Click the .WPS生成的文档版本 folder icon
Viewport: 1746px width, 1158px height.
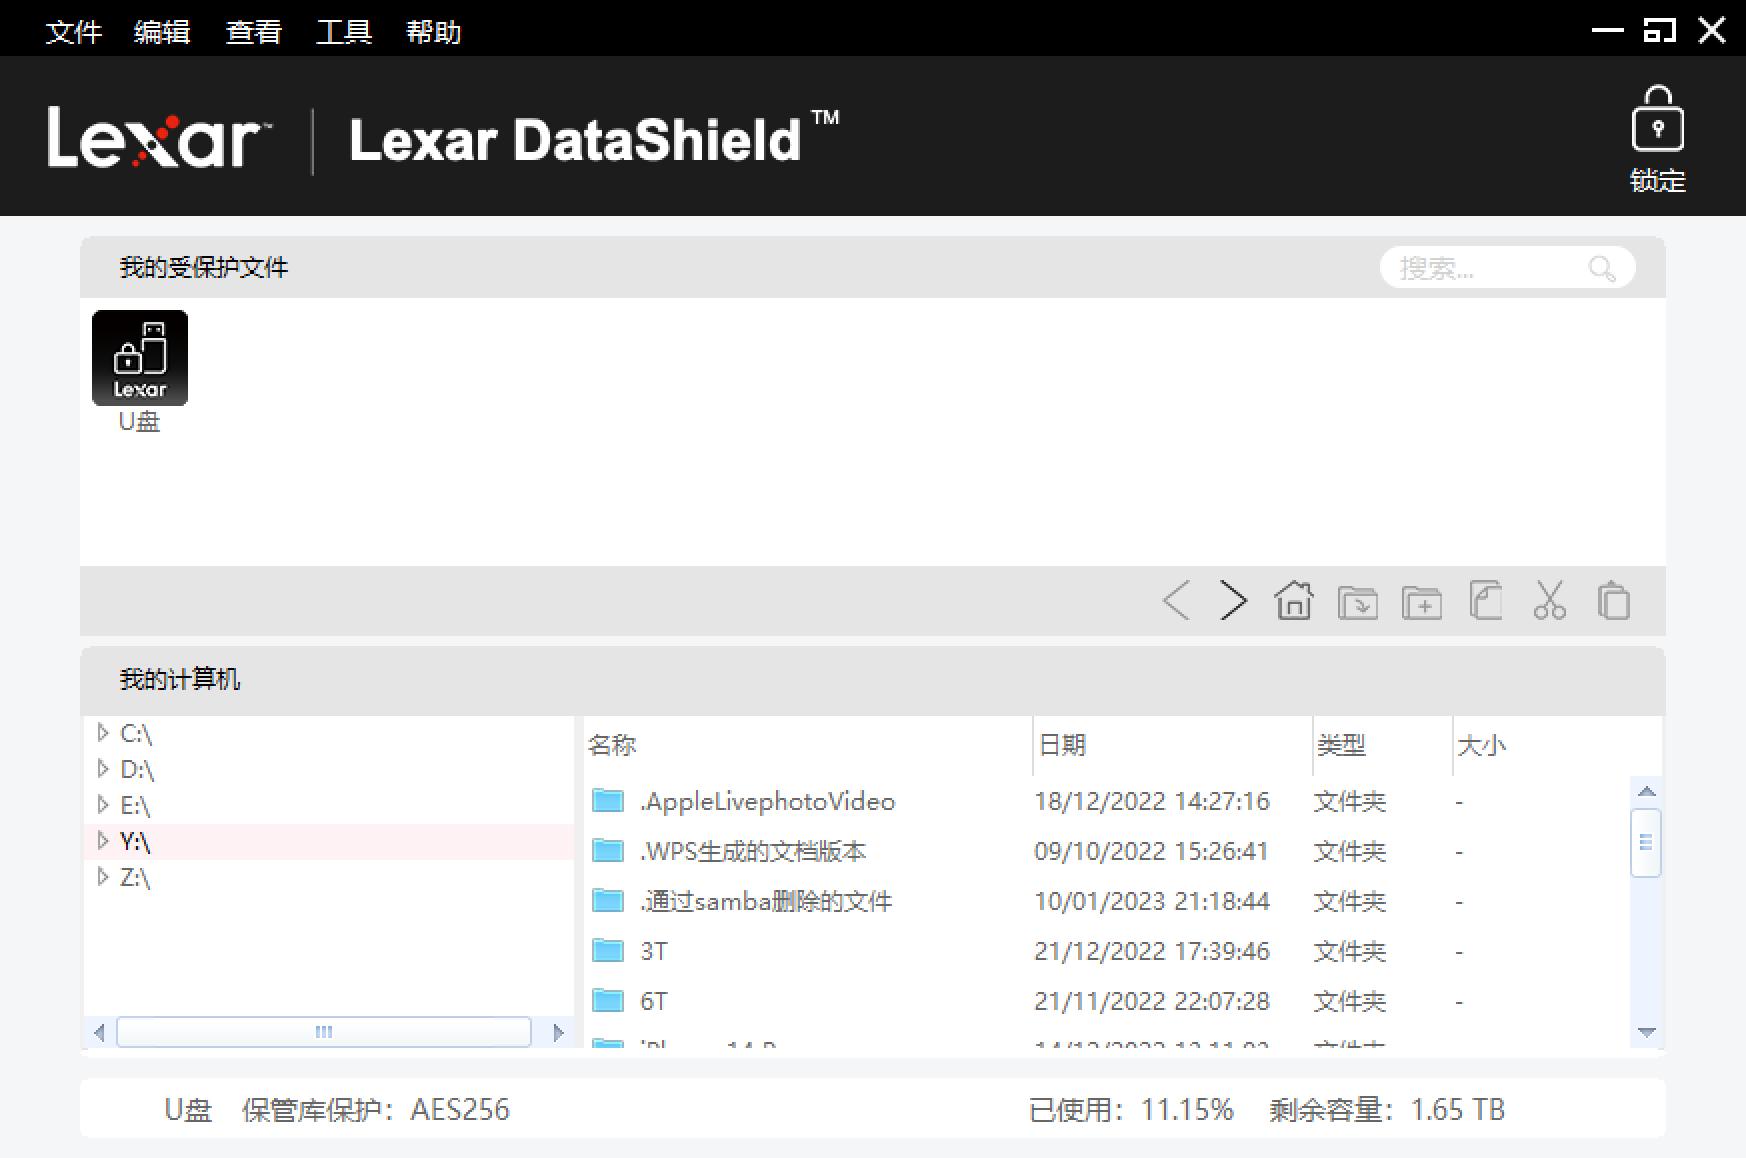coord(608,850)
